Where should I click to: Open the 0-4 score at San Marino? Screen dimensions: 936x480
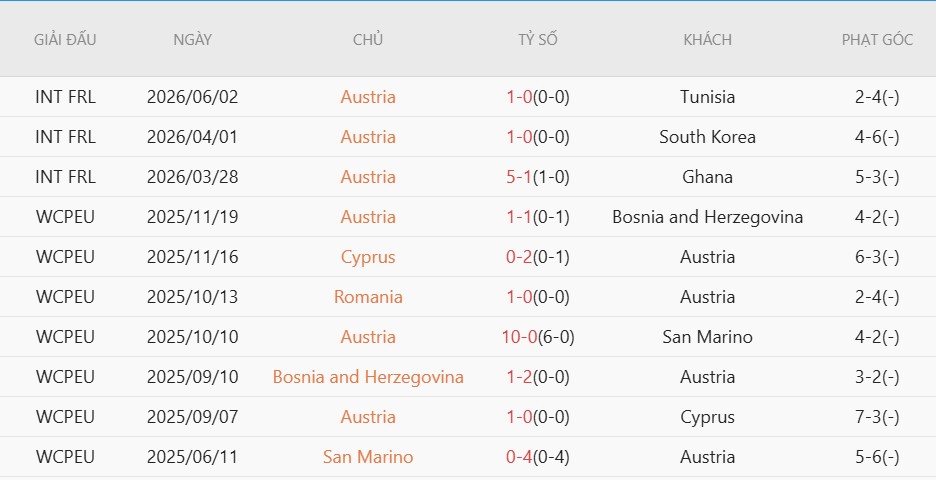coord(519,457)
